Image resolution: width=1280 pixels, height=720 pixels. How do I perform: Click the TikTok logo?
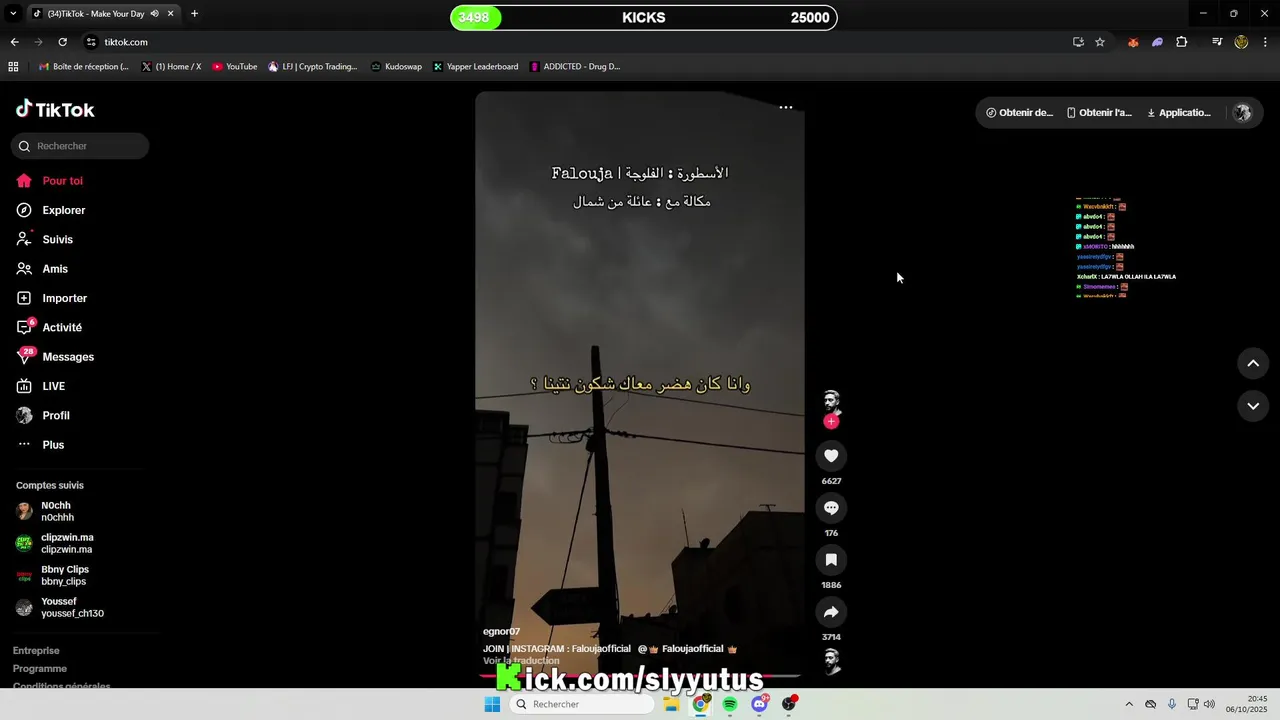tap(55, 109)
